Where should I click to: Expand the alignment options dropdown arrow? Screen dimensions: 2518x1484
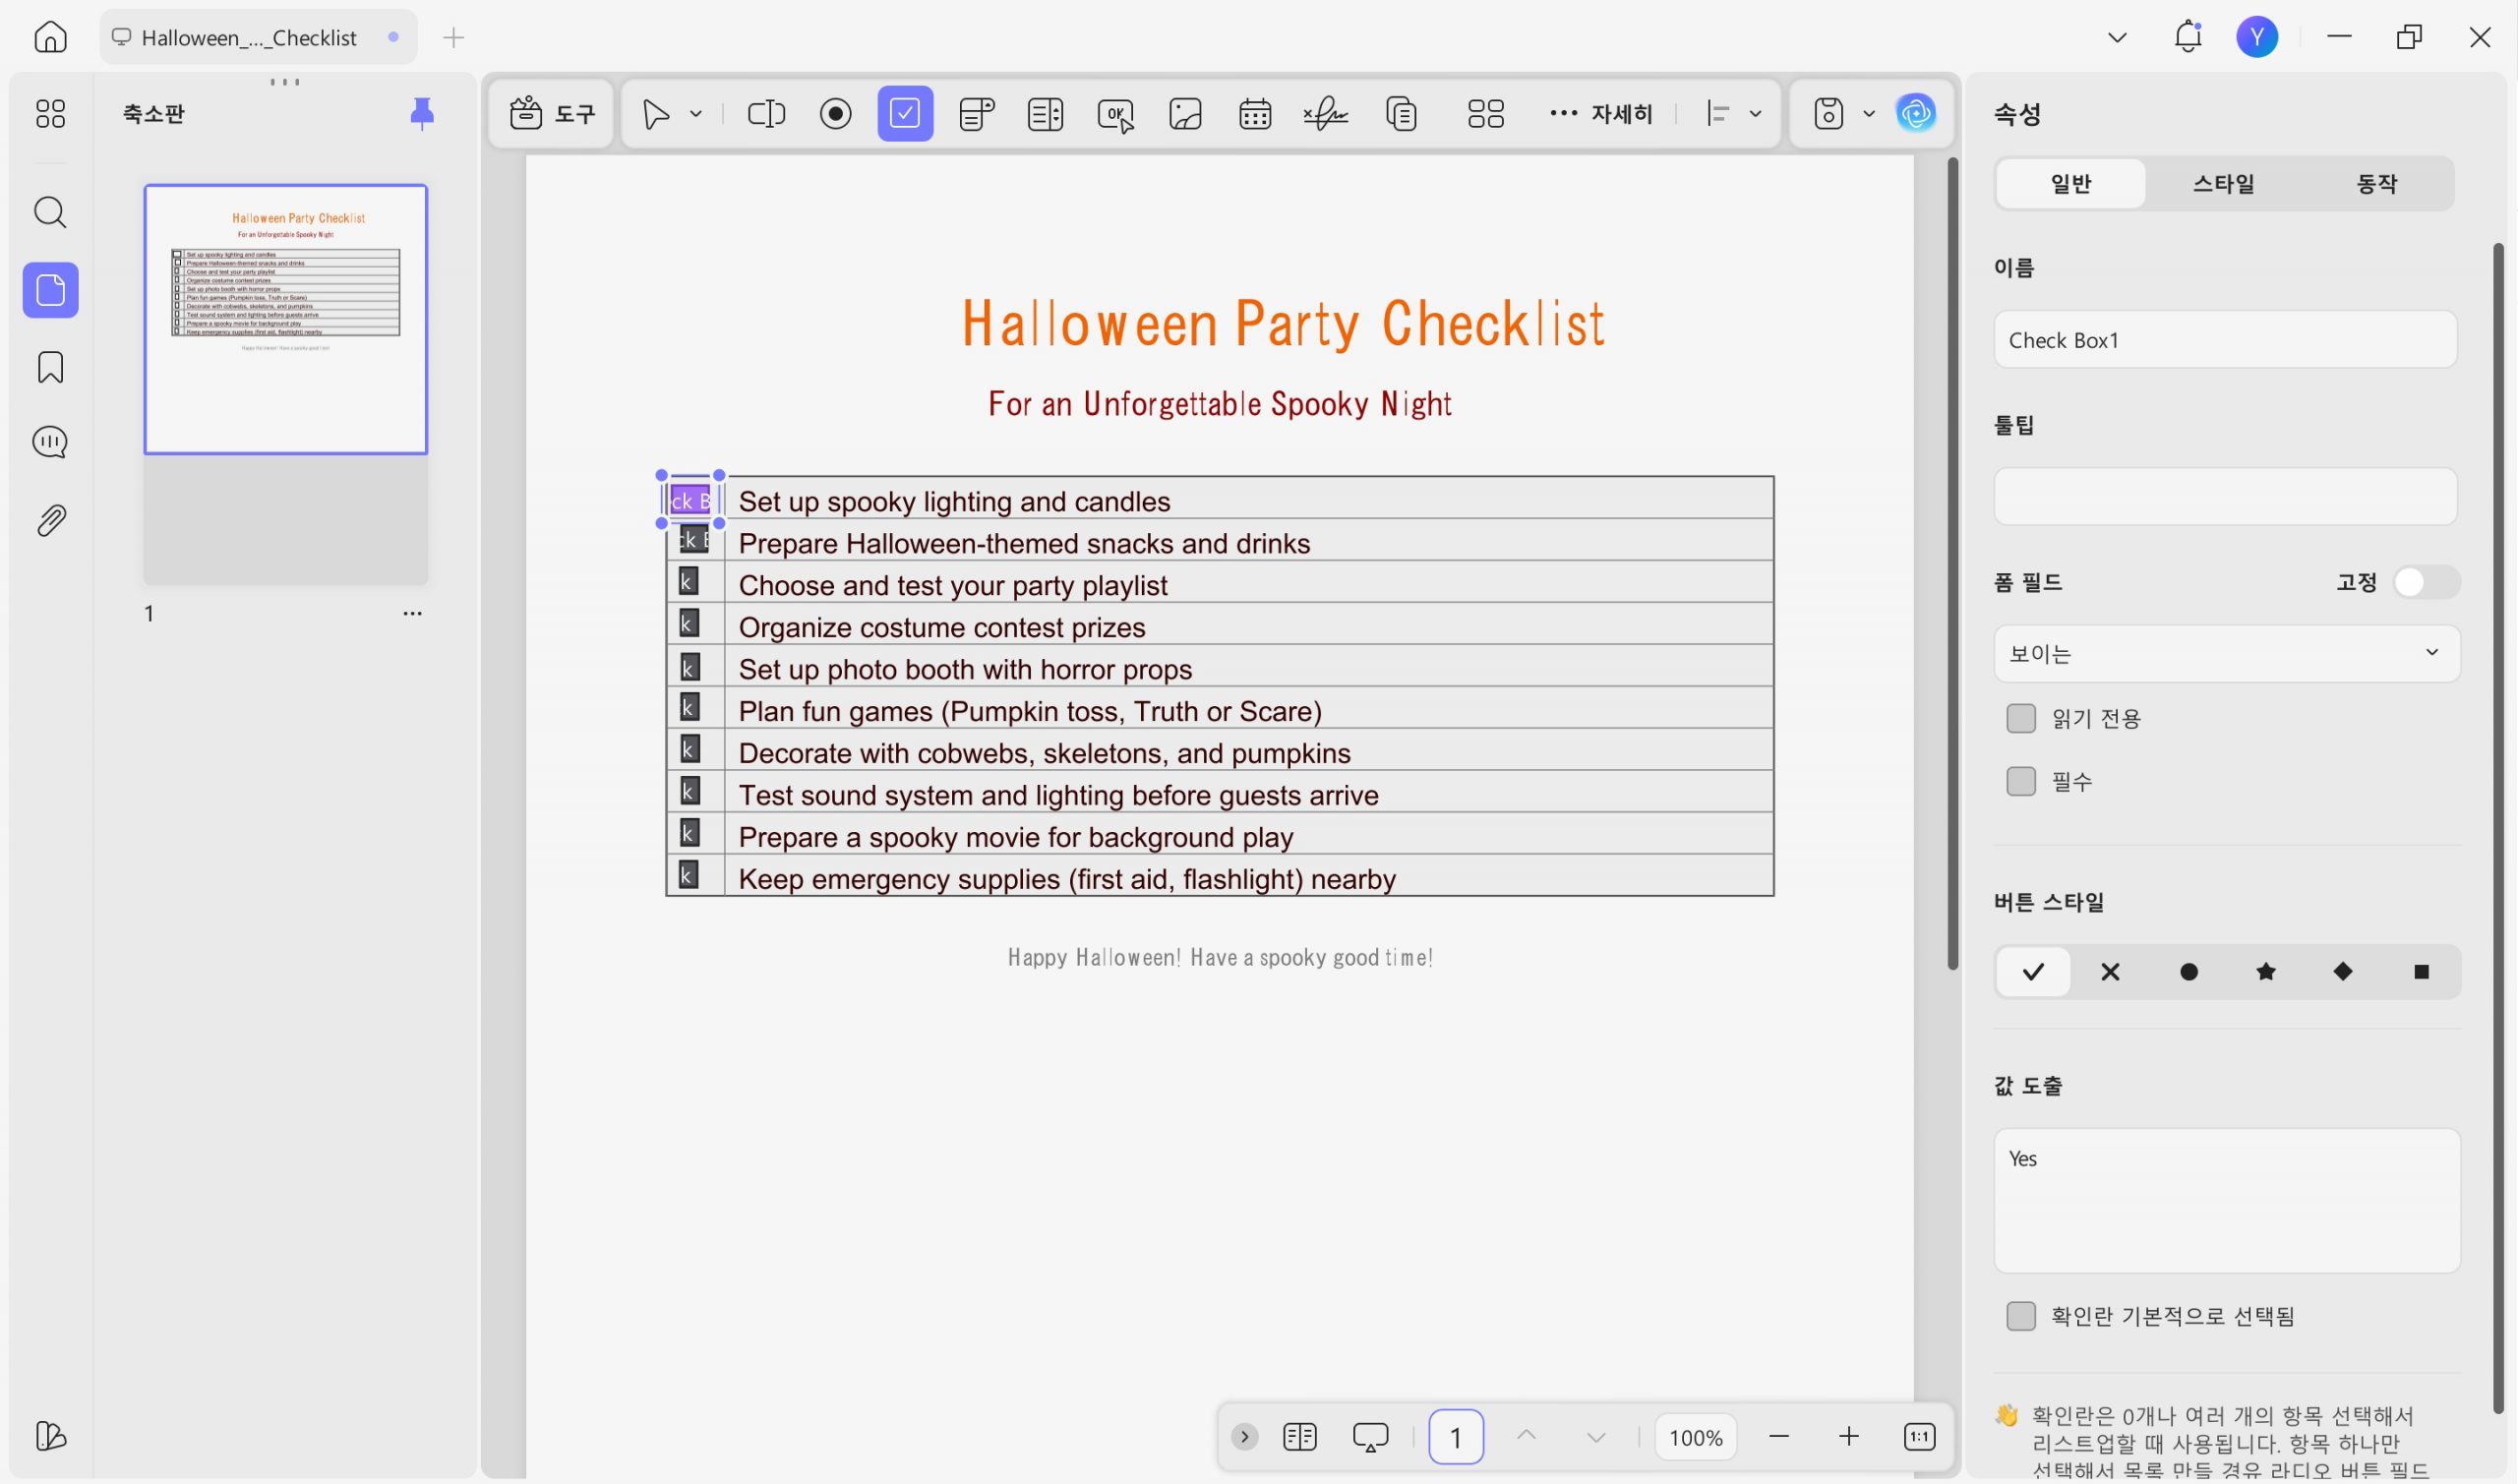[x=1755, y=114]
